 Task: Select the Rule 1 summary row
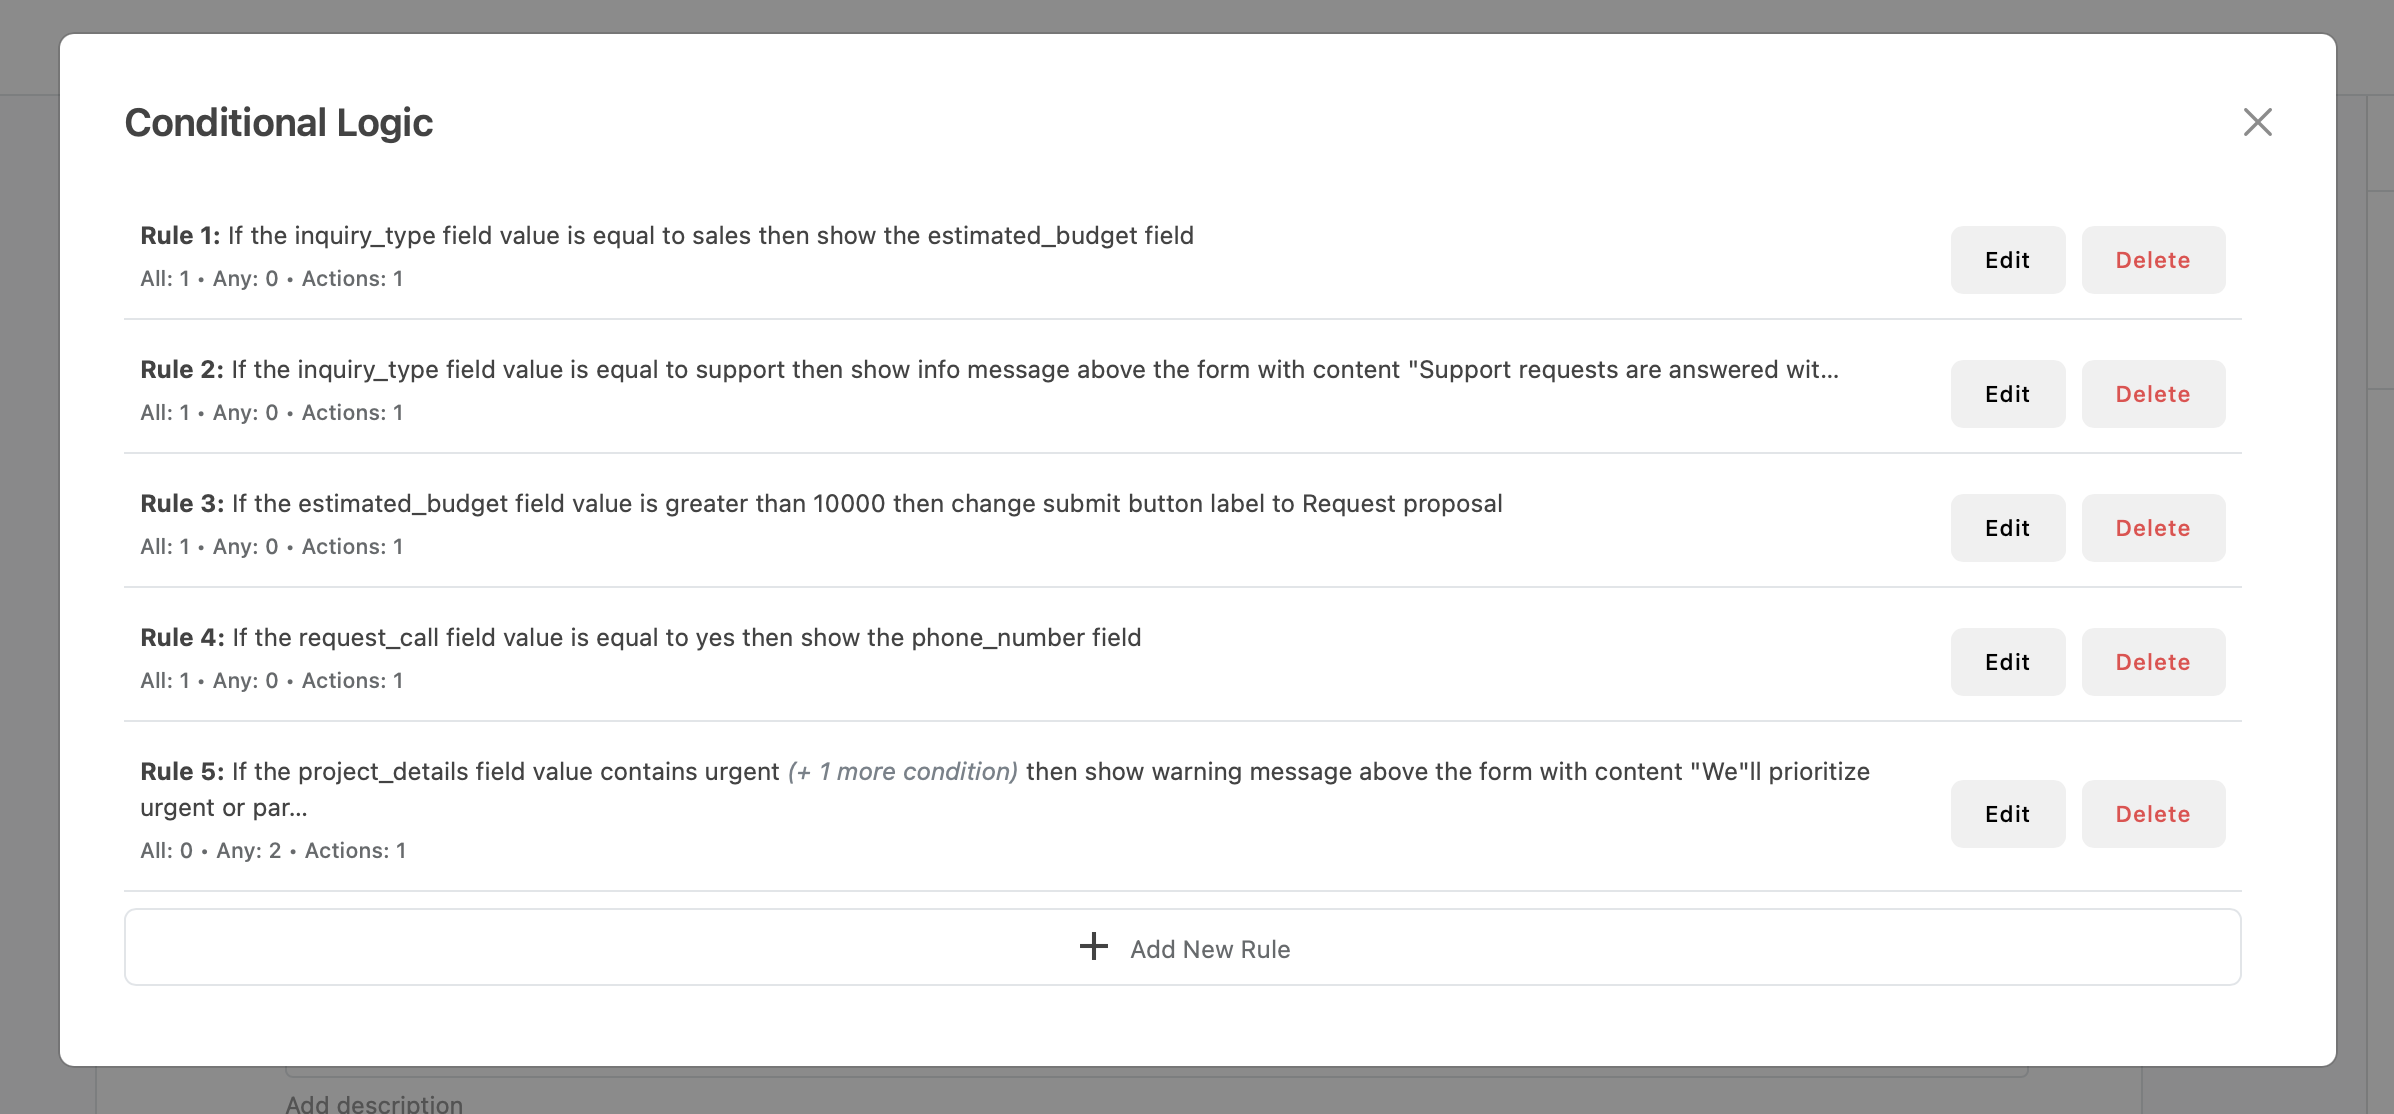(667, 236)
